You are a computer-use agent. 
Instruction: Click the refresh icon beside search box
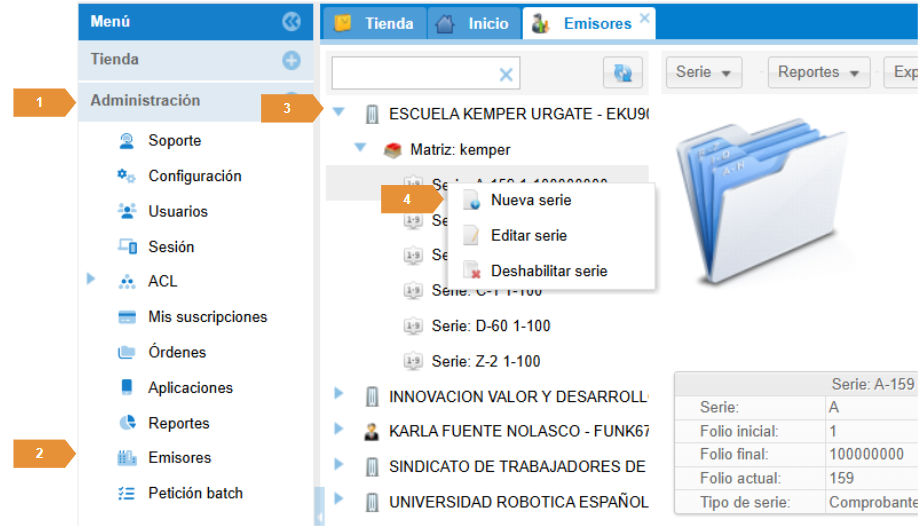(x=622, y=73)
